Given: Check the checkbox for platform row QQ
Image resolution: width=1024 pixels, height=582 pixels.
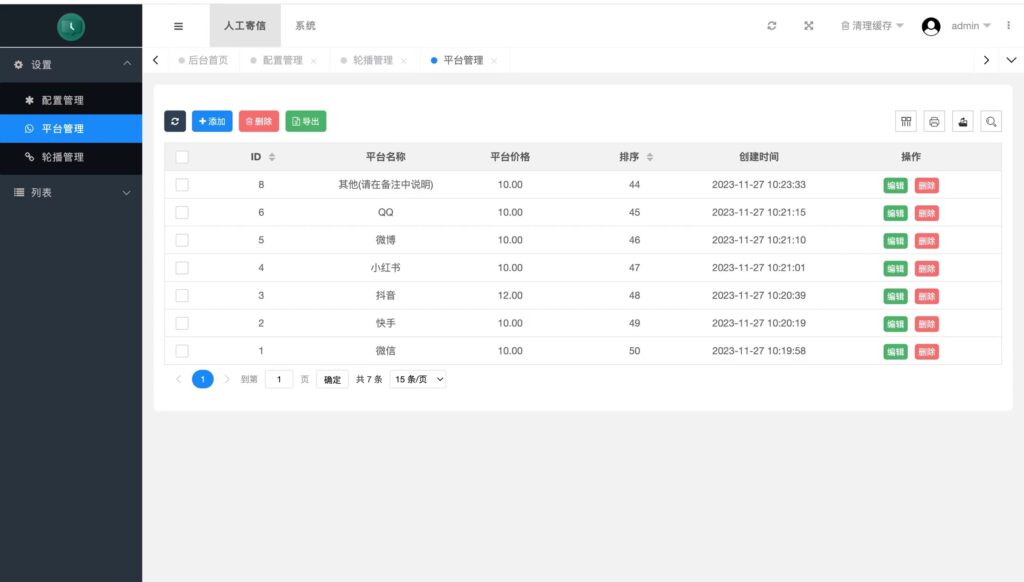Looking at the screenshot, I should (x=181, y=212).
